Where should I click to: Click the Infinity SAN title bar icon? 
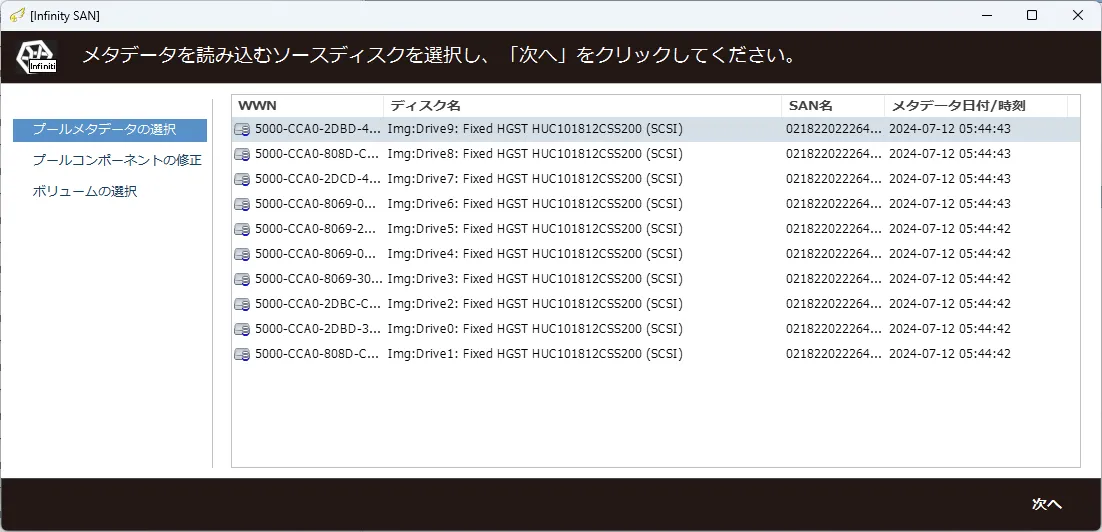point(18,15)
